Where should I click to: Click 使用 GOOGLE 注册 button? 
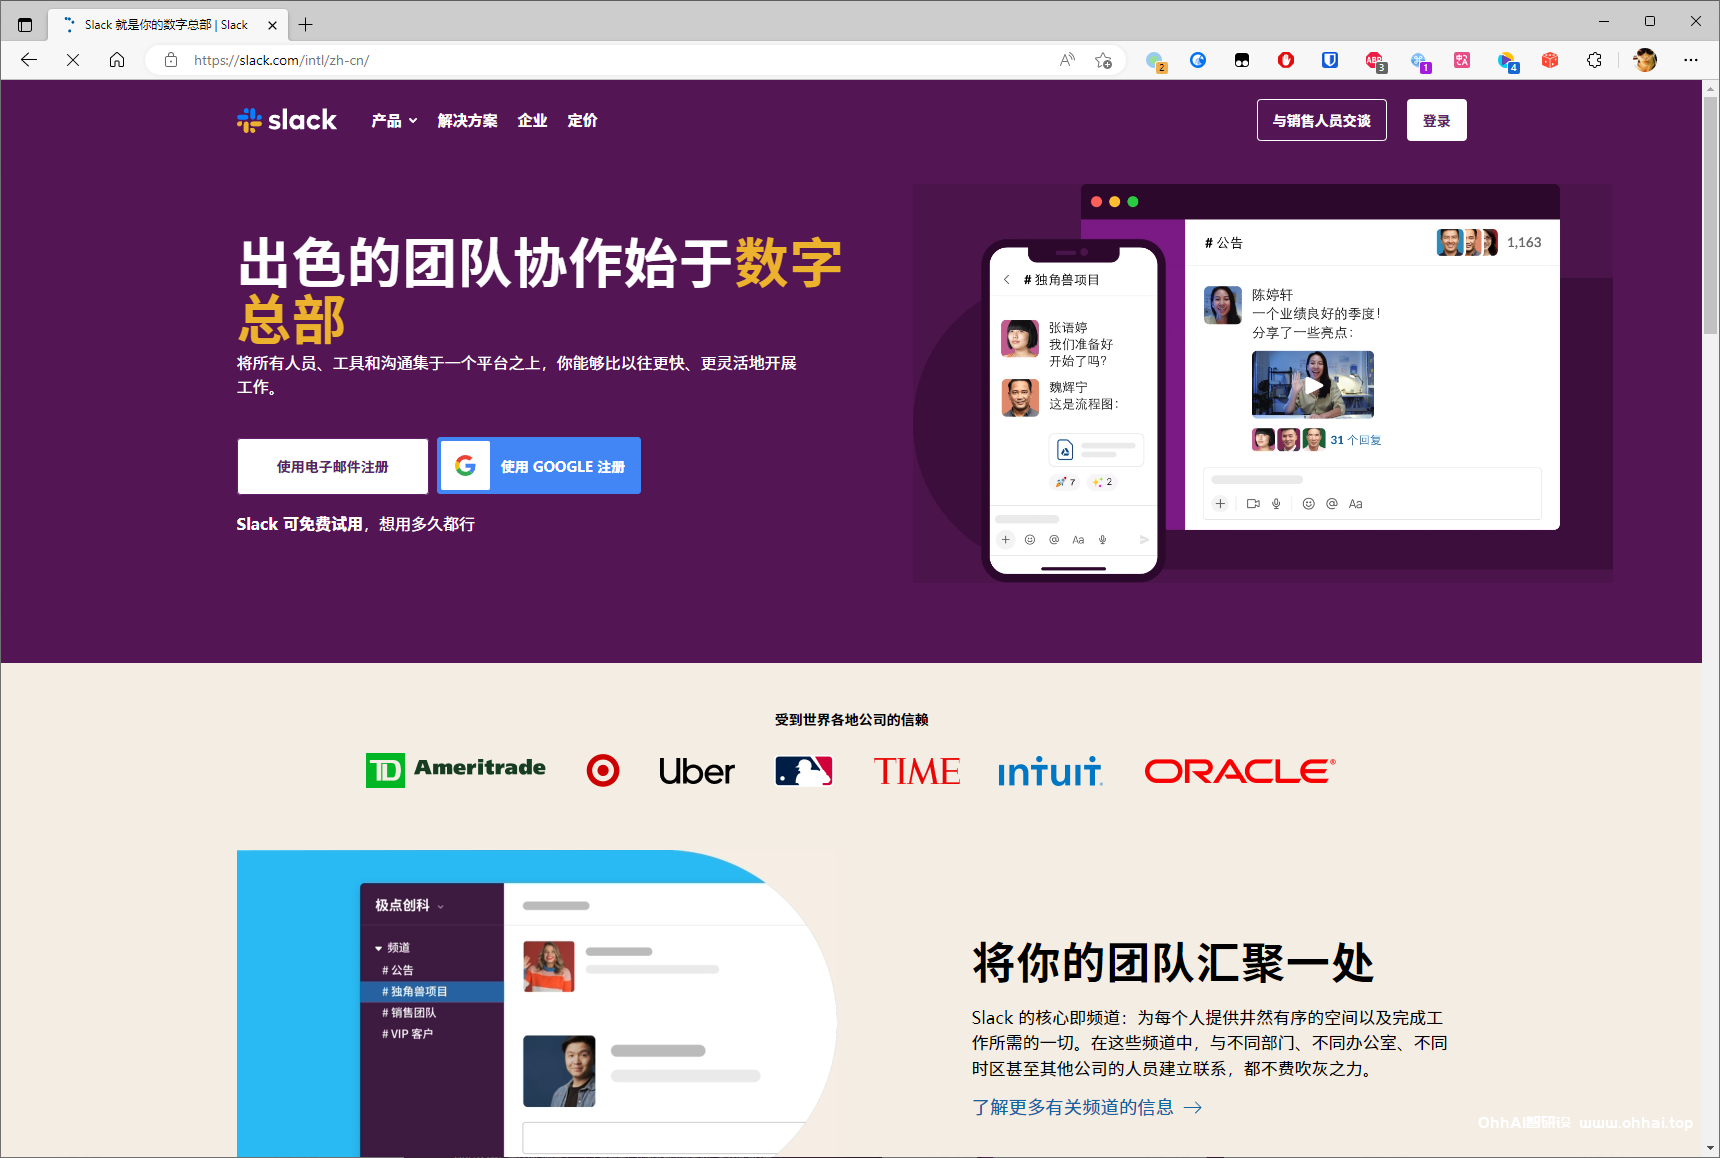coord(539,466)
